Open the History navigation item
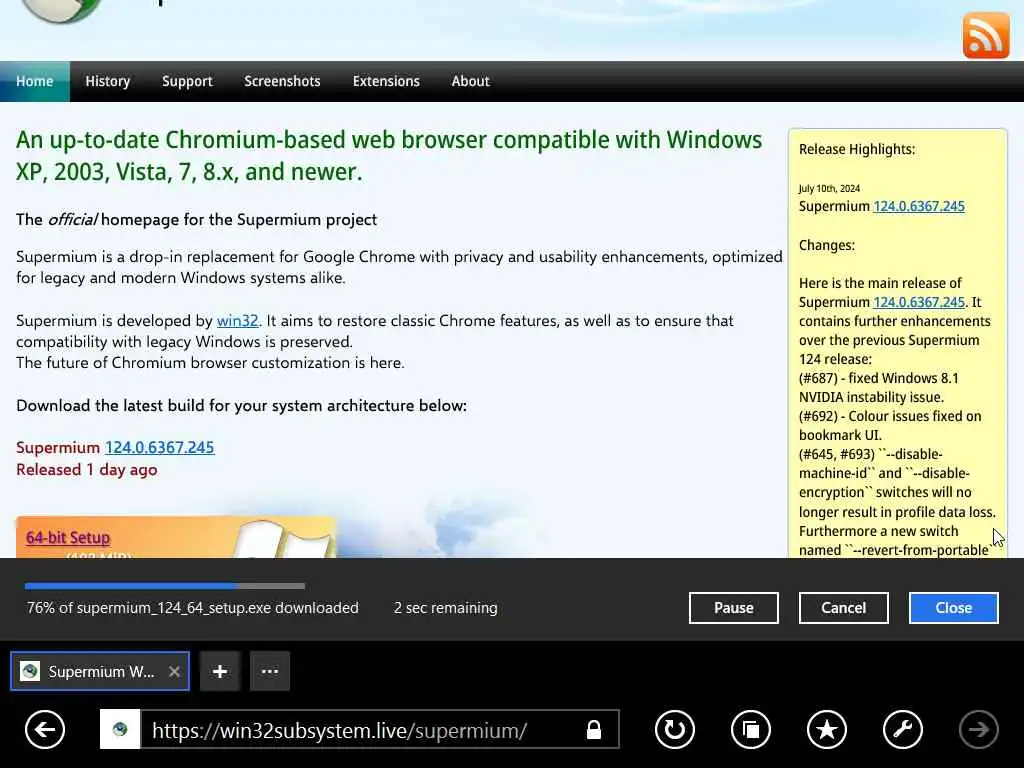 [108, 82]
